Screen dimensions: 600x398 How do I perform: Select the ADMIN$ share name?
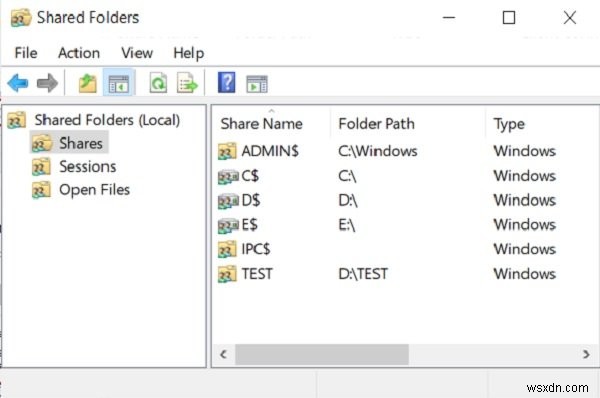pos(270,151)
